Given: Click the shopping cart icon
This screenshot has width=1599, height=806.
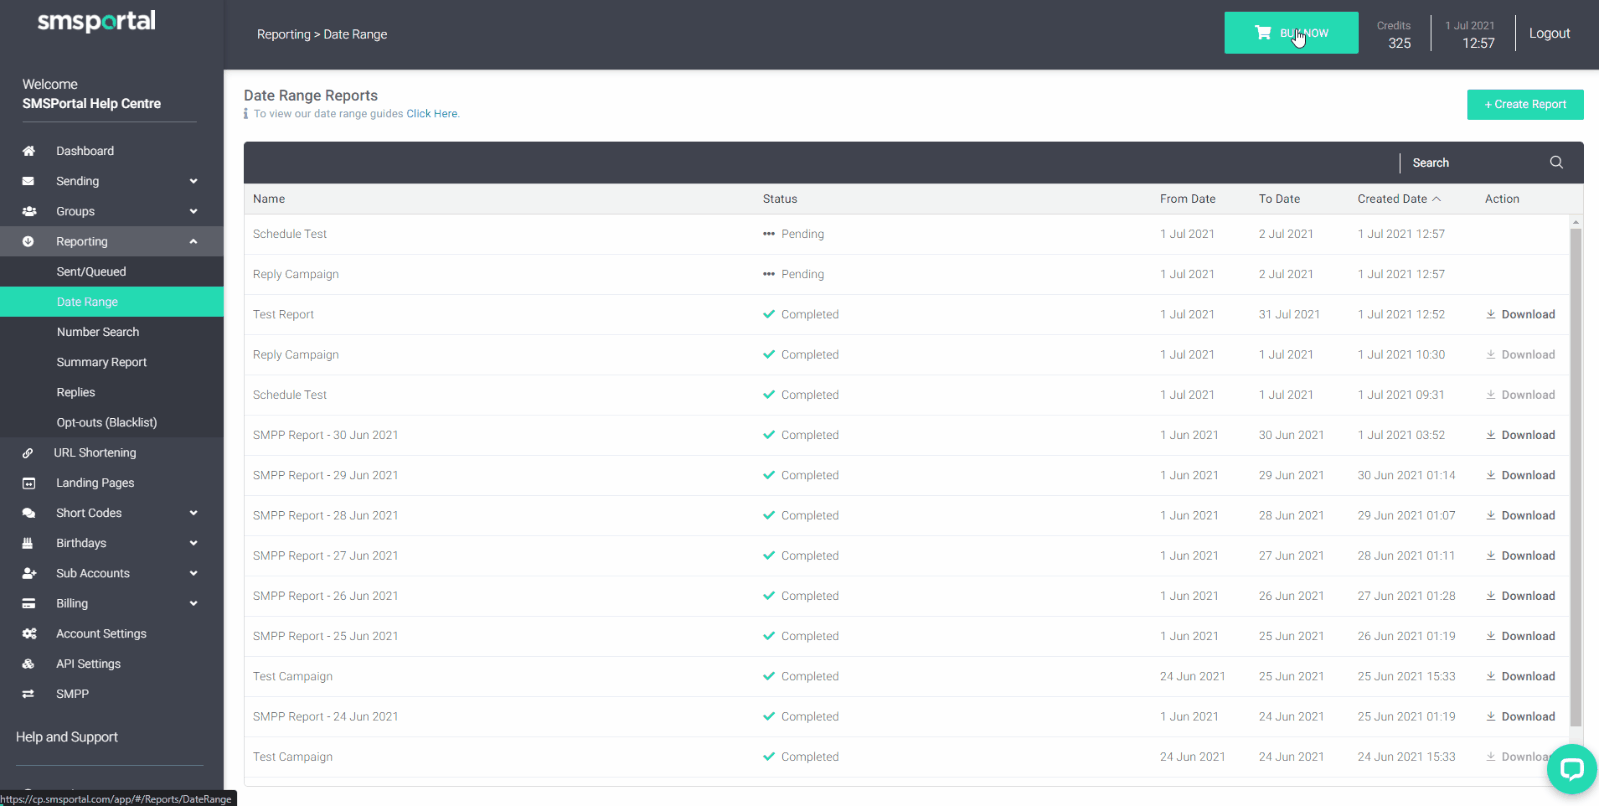Looking at the screenshot, I should (x=1263, y=33).
